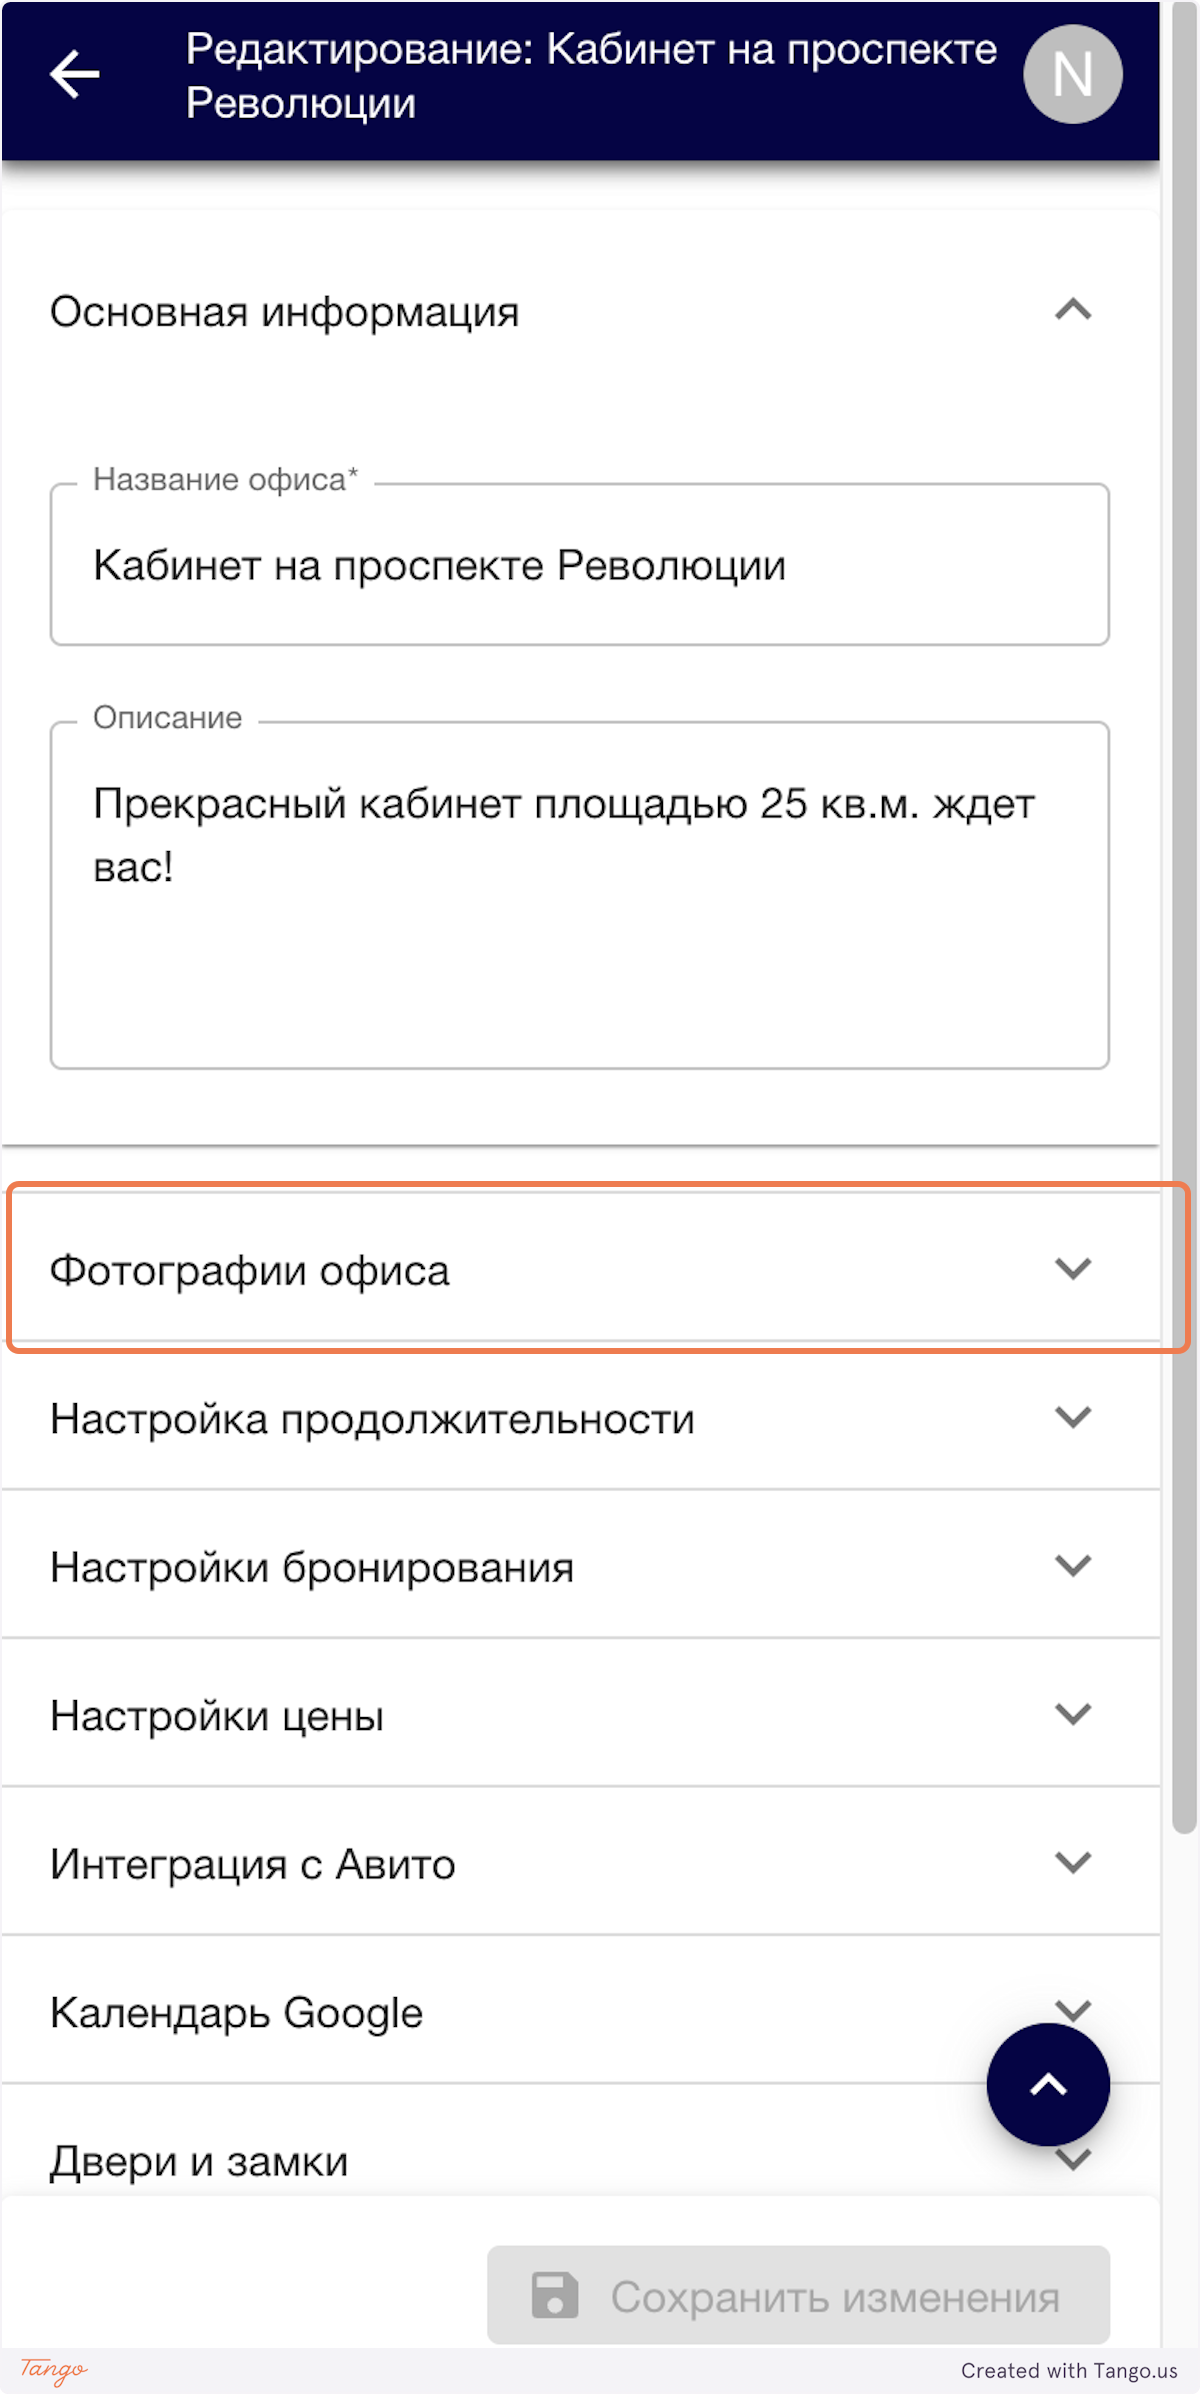Click the Фотографии офиса heading label

[250, 1270]
